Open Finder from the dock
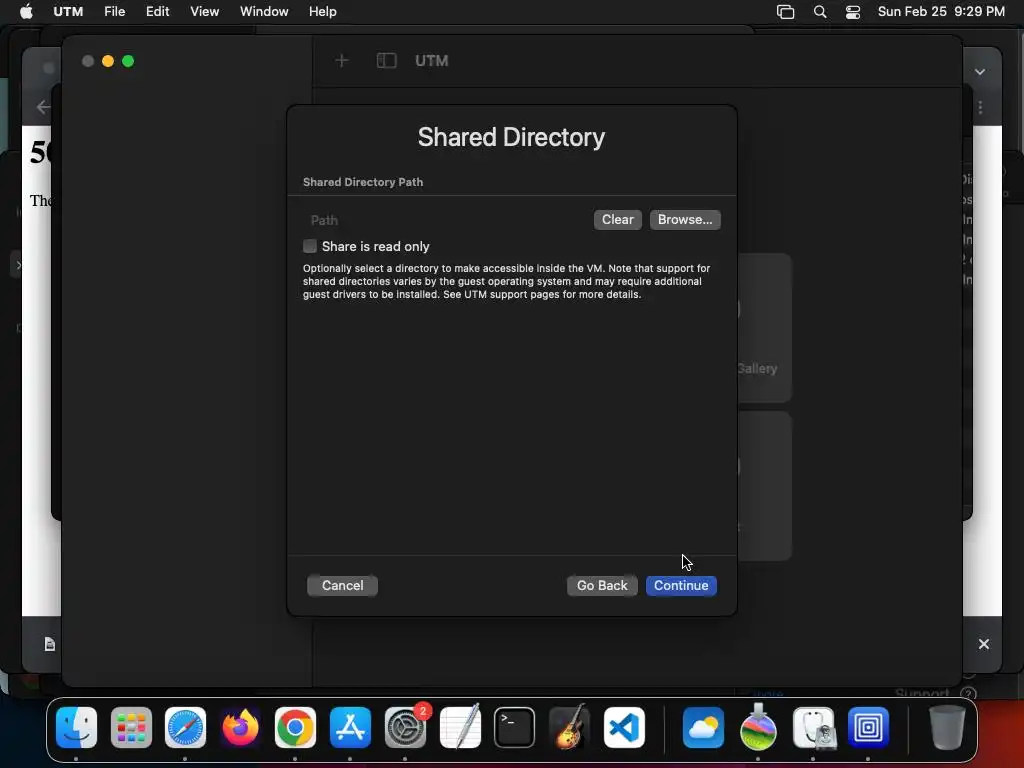This screenshot has width=1024, height=768. (x=76, y=727)
